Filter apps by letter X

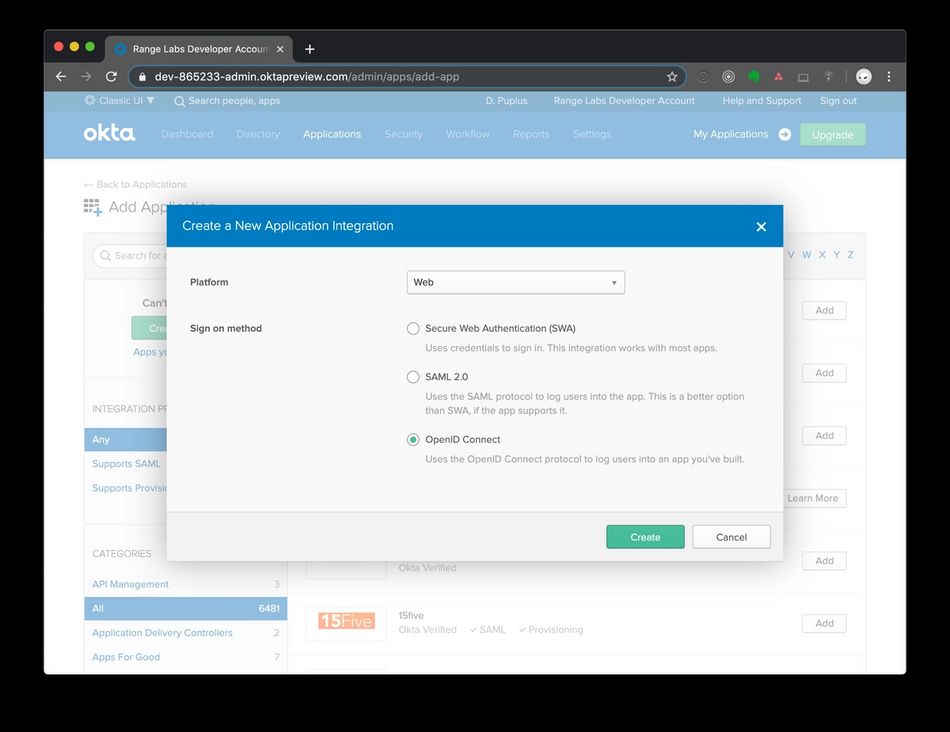tap(822, 255)
